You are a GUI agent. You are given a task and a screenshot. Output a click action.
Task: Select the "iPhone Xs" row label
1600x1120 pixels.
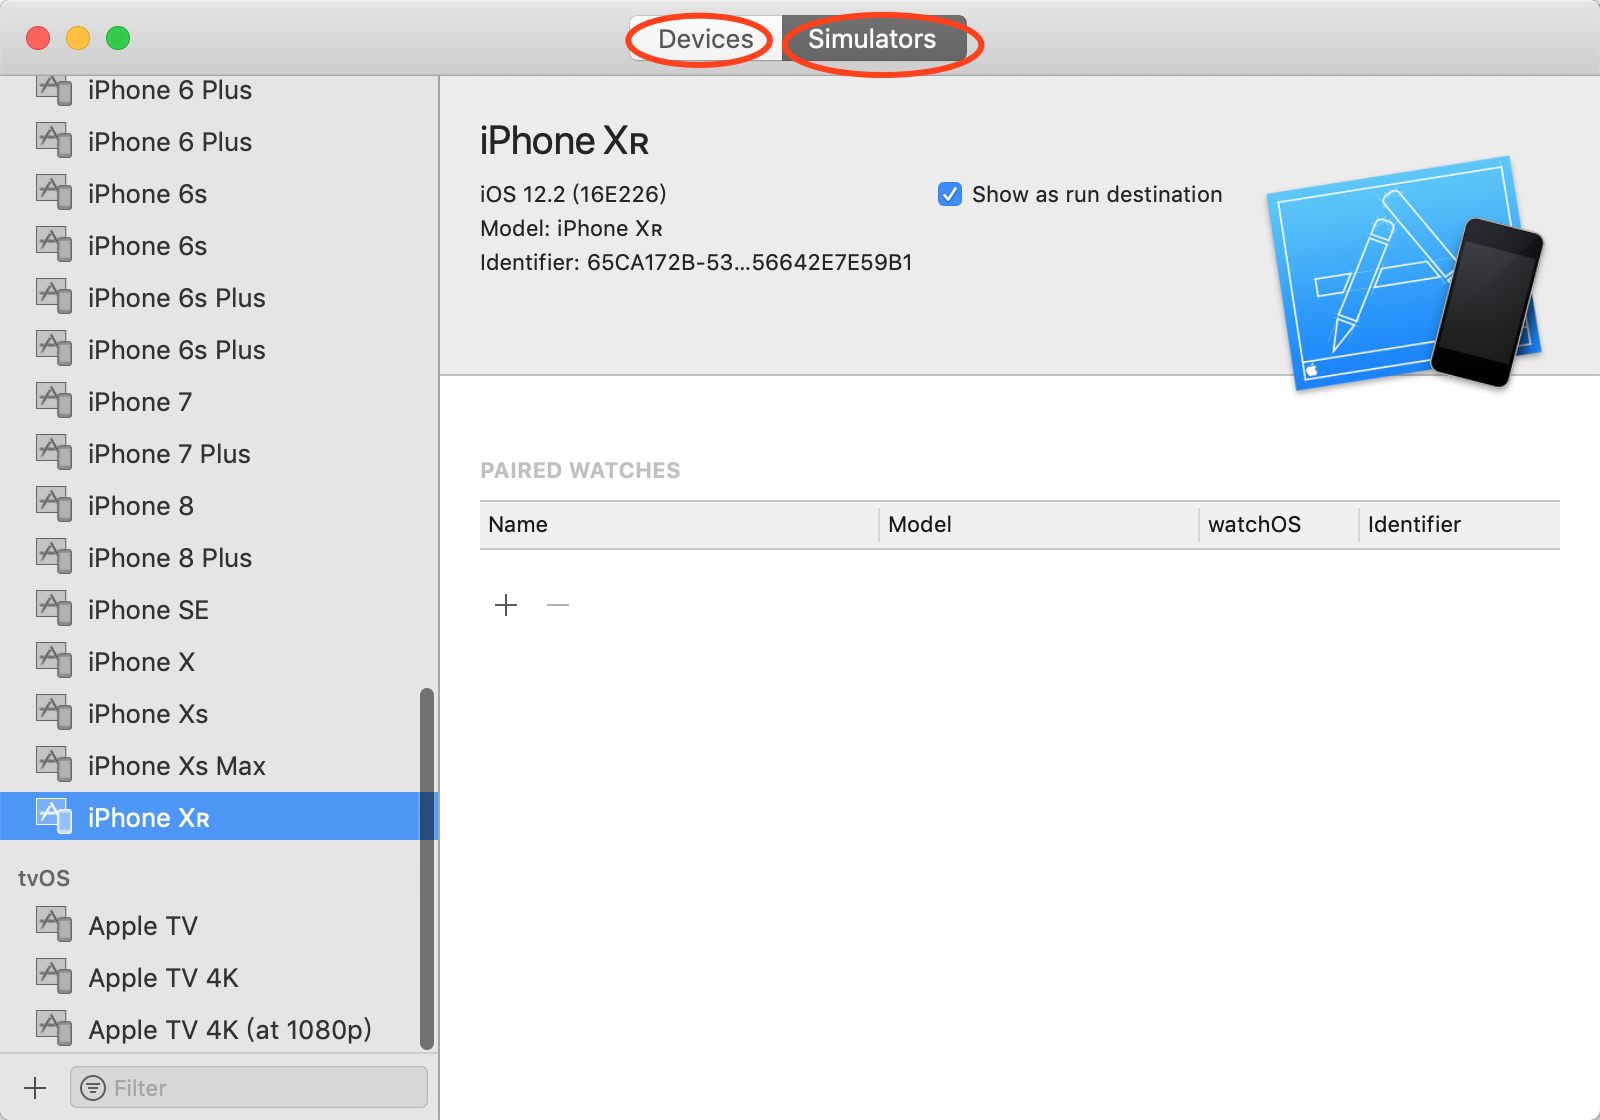(x=148, y=714)
